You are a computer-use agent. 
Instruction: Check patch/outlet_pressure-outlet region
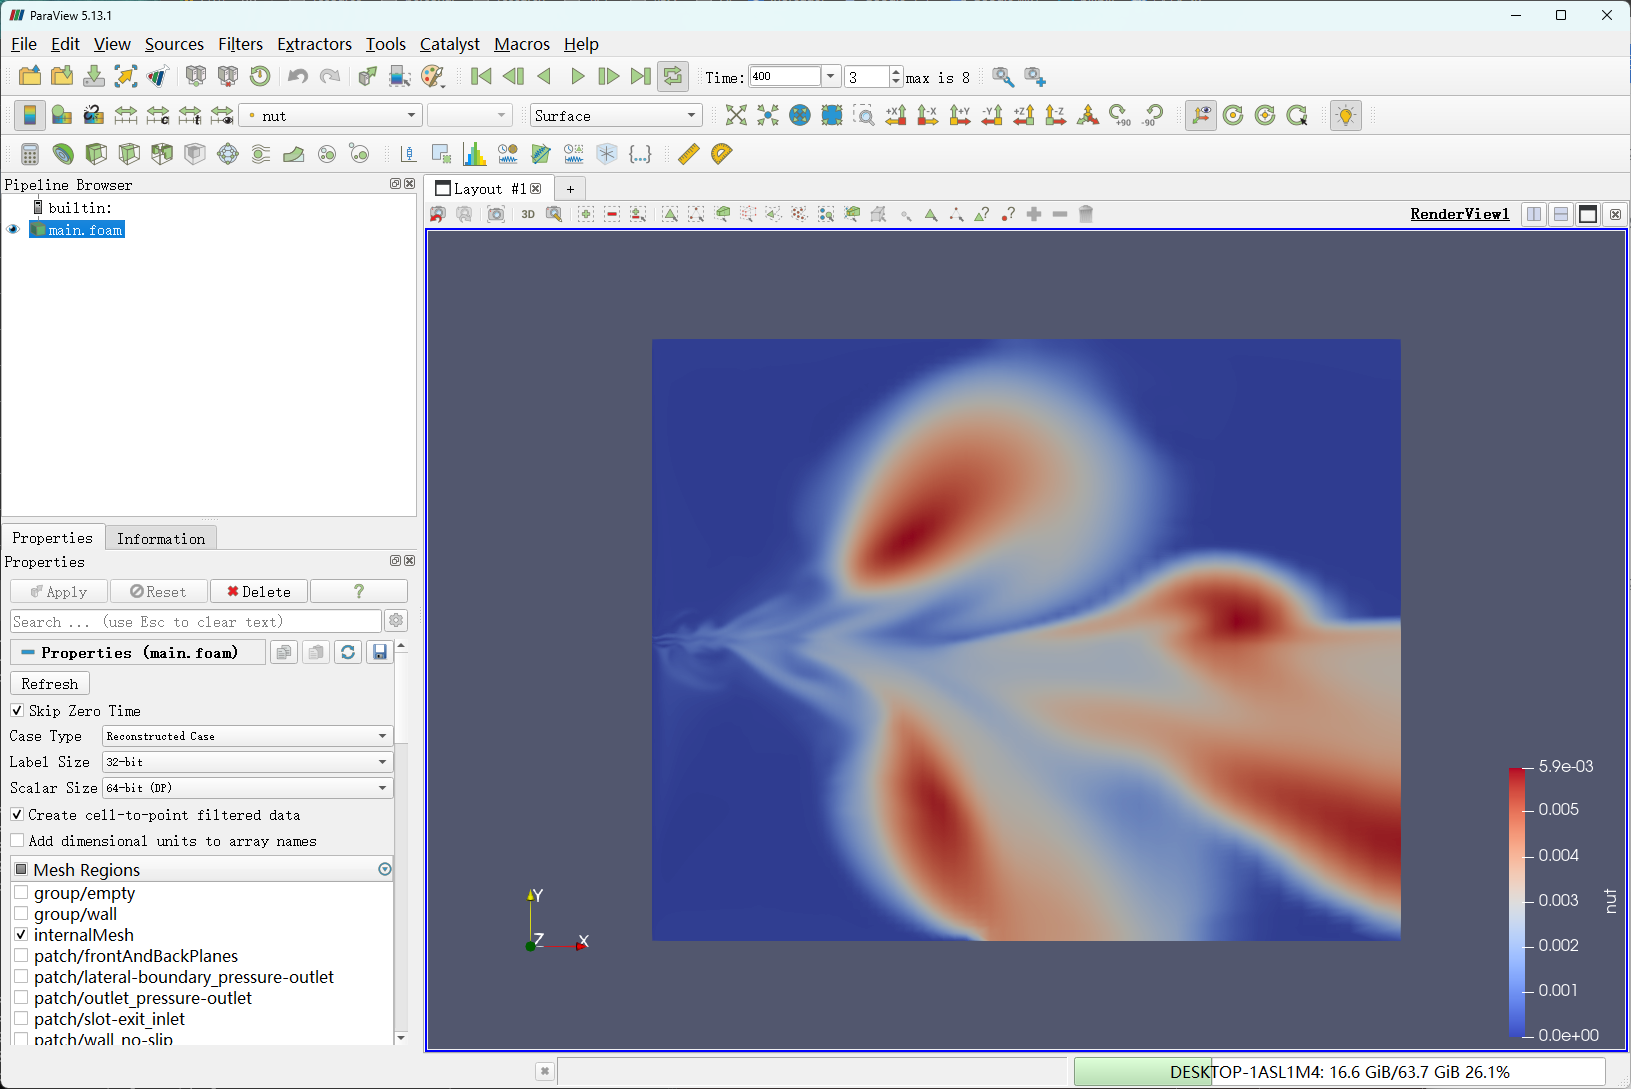pyautogui.click(x=21, y=998)
